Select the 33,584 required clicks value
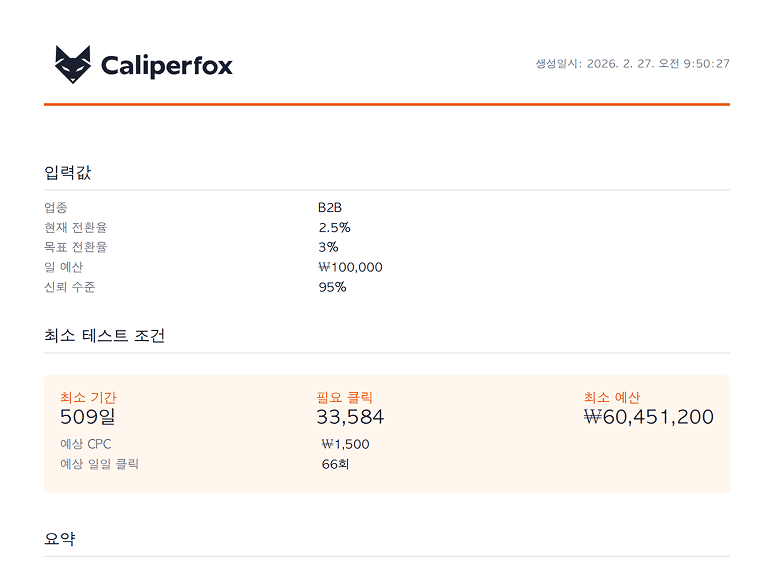This screenshot has height=564, width=775. point(350,417)
